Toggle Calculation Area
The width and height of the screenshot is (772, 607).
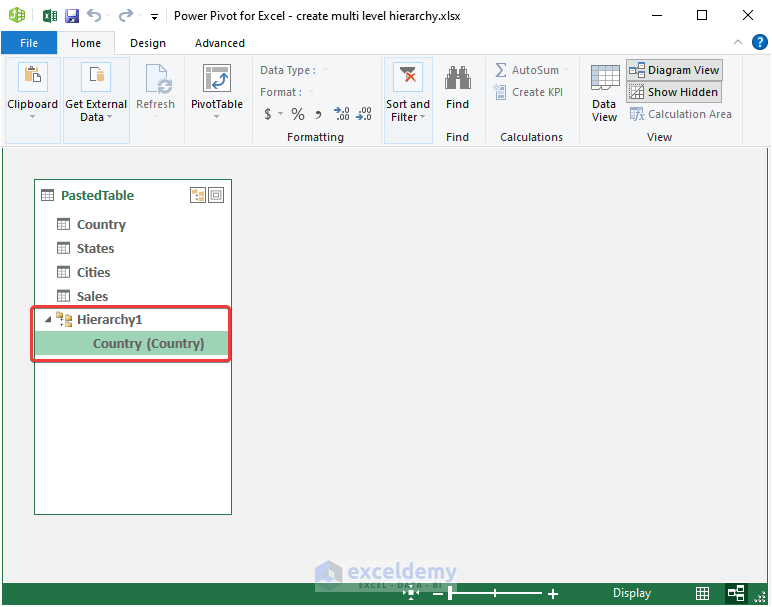pos(681,114)
